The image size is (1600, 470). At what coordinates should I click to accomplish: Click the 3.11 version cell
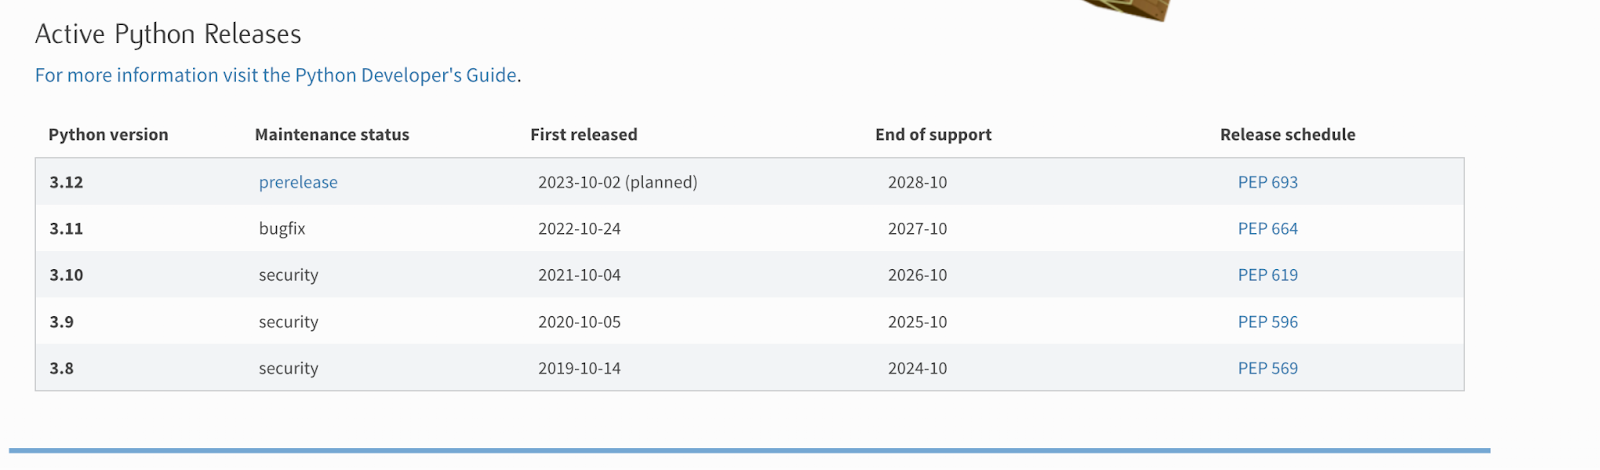tap(66, 228)
